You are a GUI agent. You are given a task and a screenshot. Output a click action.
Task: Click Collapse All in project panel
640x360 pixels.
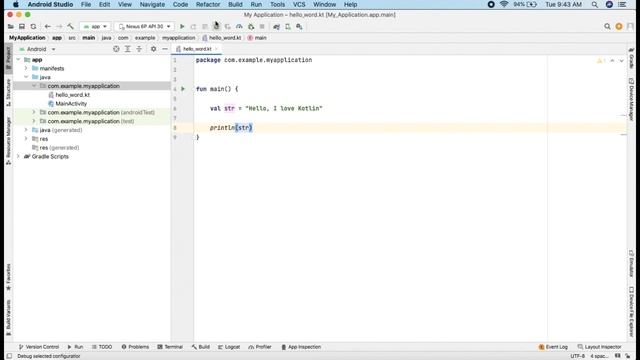(139, 49)
